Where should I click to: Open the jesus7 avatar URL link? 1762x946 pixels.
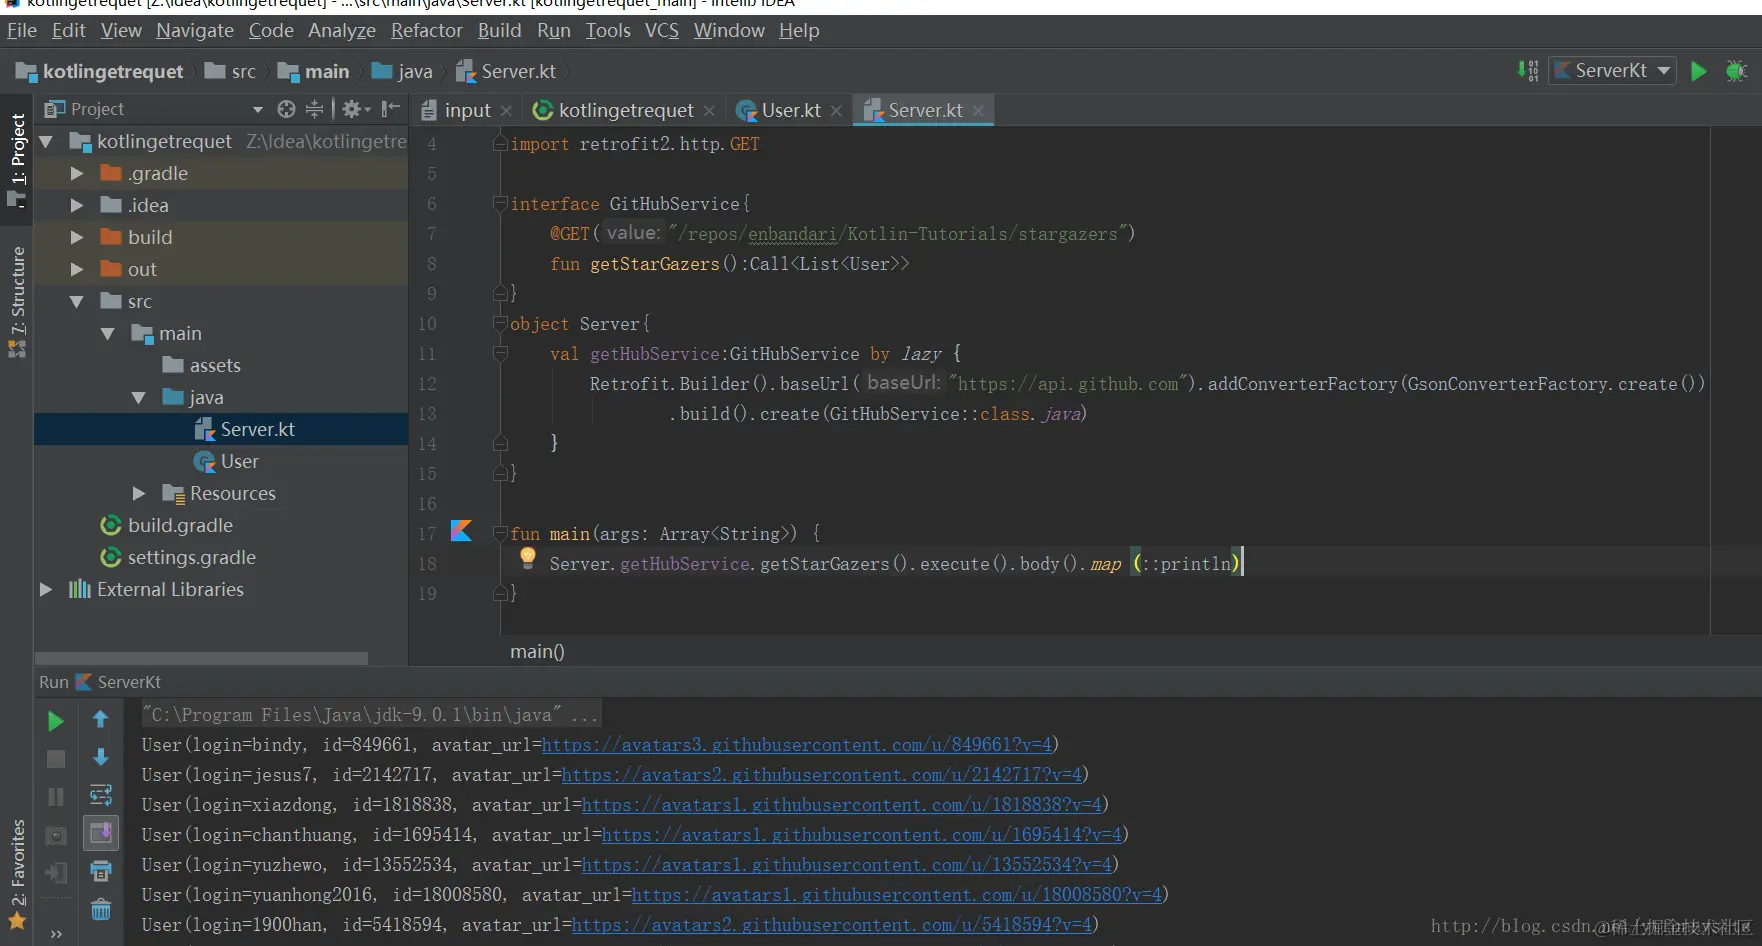pyautogui.click(x=822, y=775)
